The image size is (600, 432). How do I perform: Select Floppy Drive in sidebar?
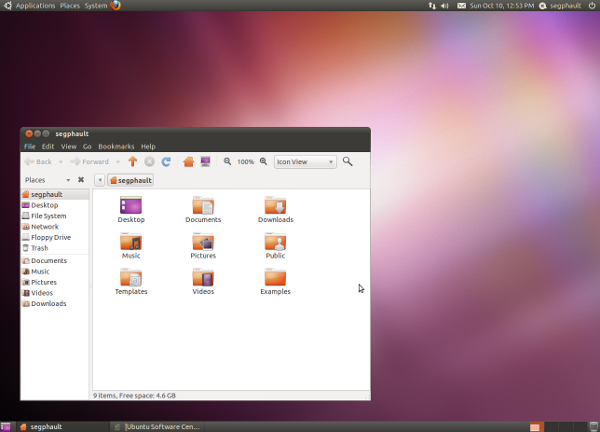tap(55, 237)
